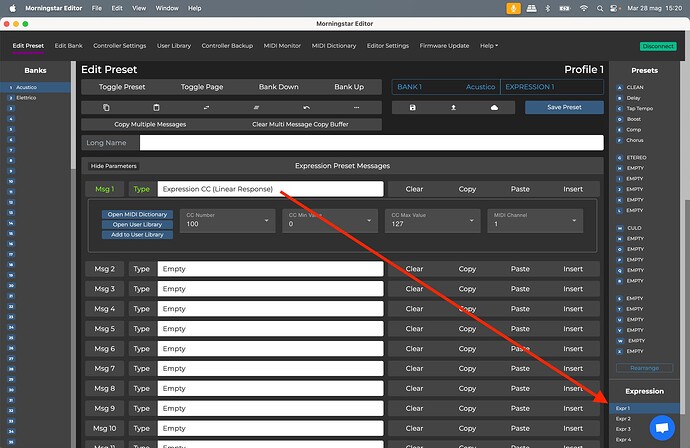Click the green Disconnect button

pyautogui.click(x=658, y=46)
